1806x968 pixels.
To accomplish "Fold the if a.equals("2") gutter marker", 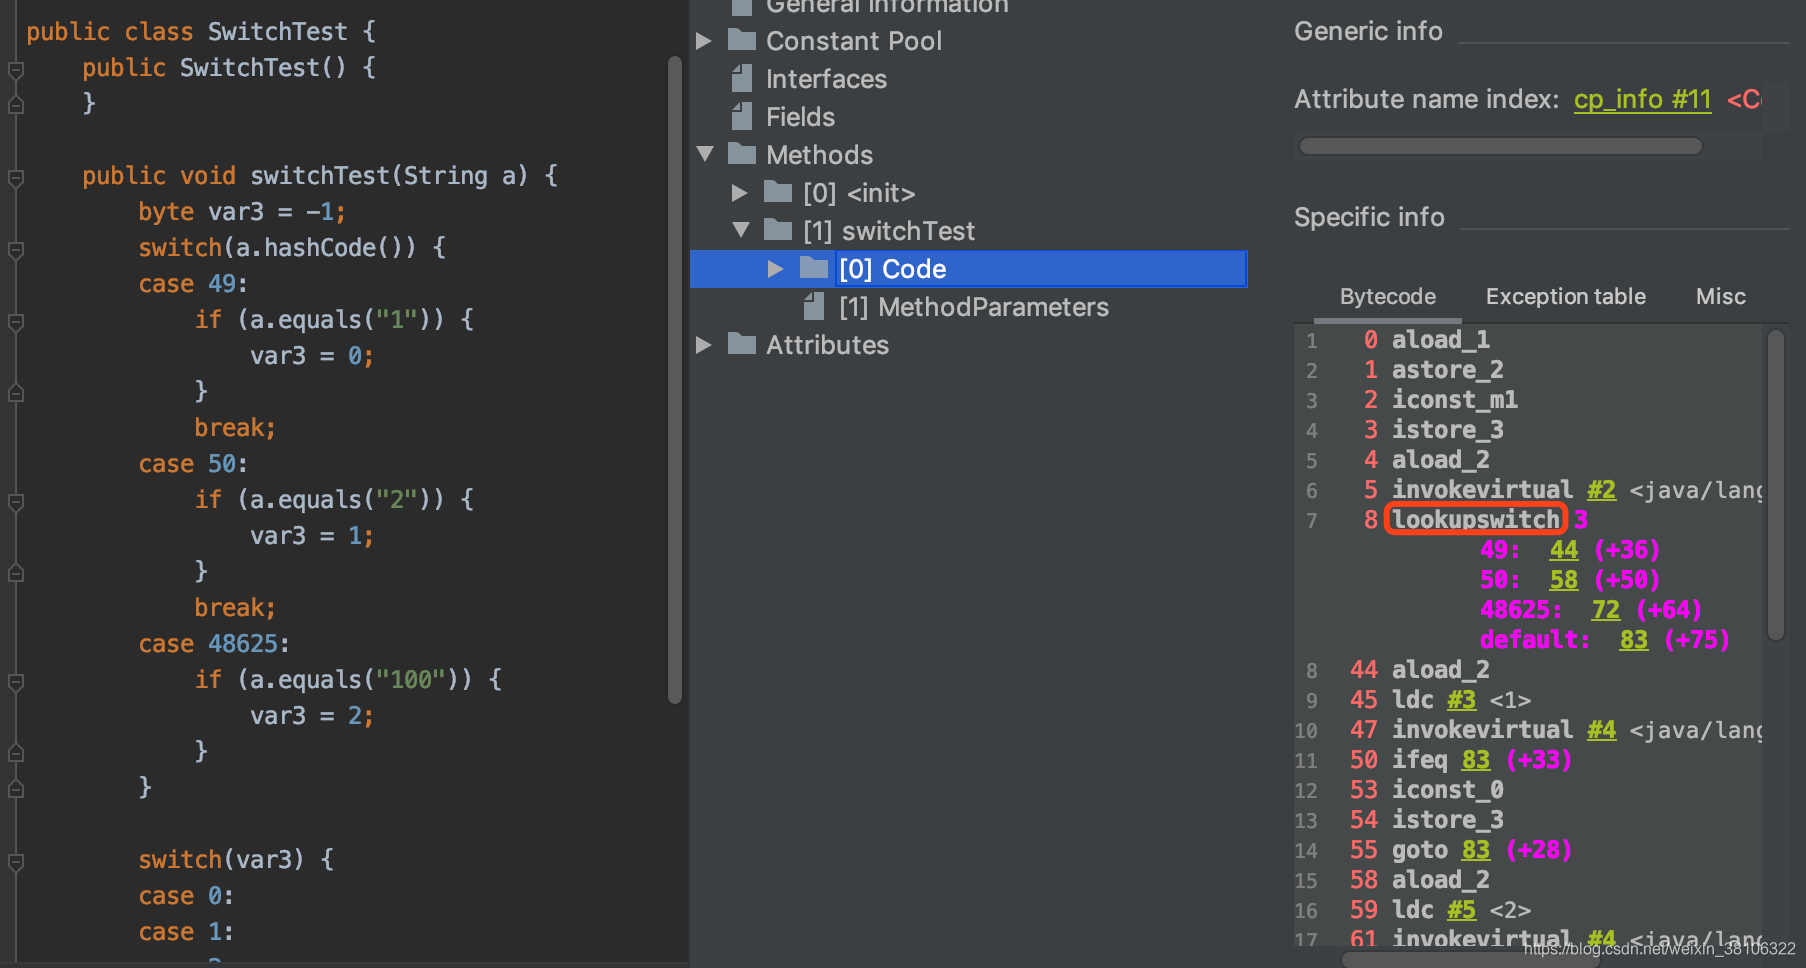I will tap(15, 501).
